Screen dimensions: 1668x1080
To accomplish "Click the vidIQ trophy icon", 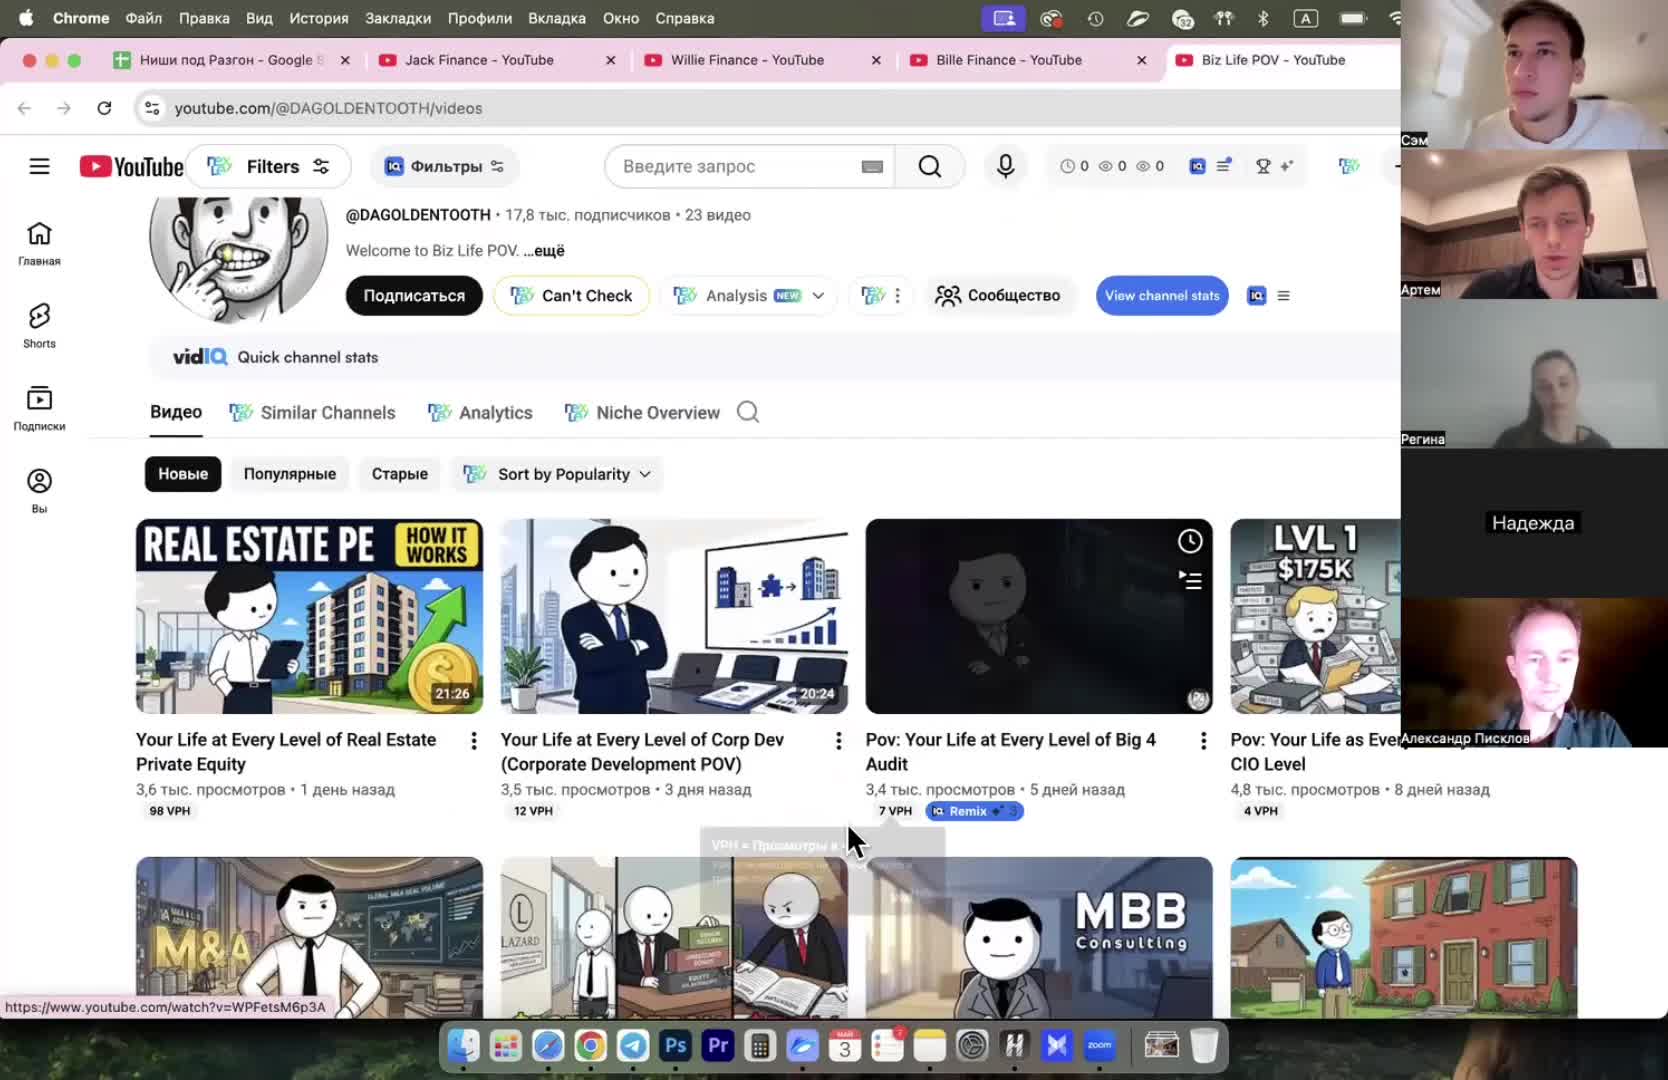I will click(1263, 166).
